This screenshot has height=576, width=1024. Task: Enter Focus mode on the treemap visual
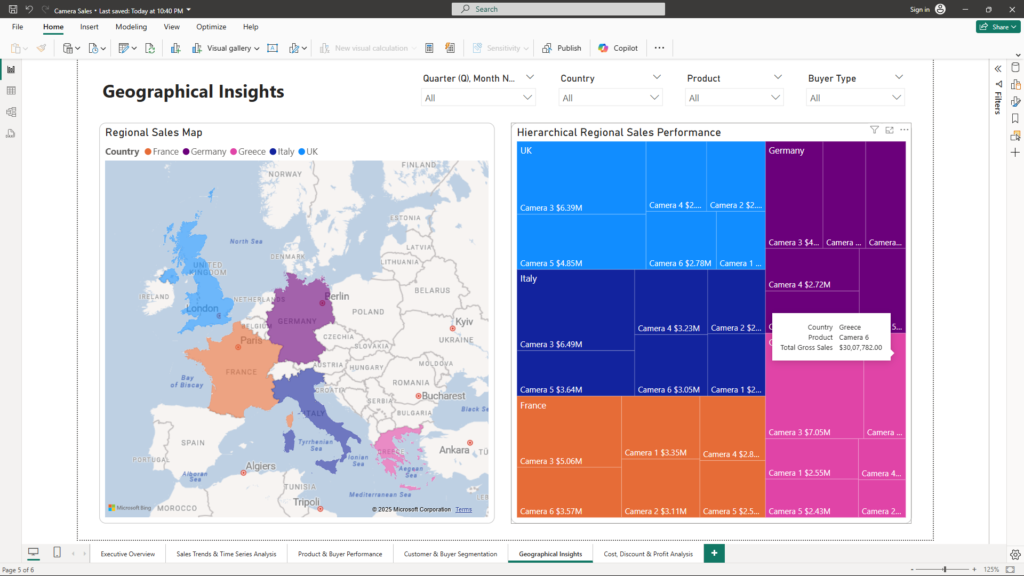889,130
